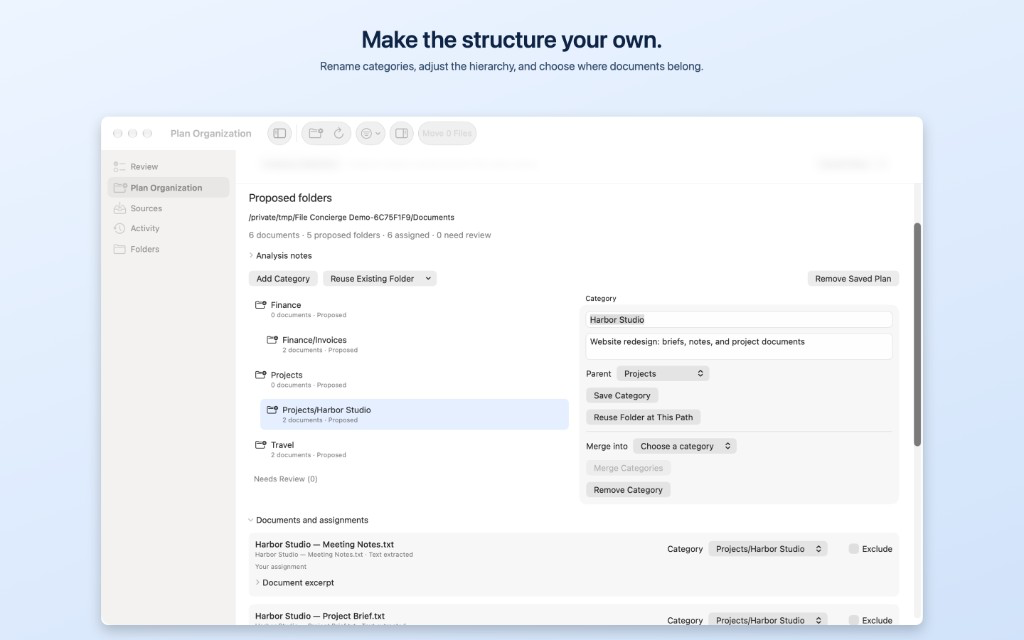Select the Projects category row
Image resolution: width=1024 pixels, height=640 pixels.
point(409,379)
